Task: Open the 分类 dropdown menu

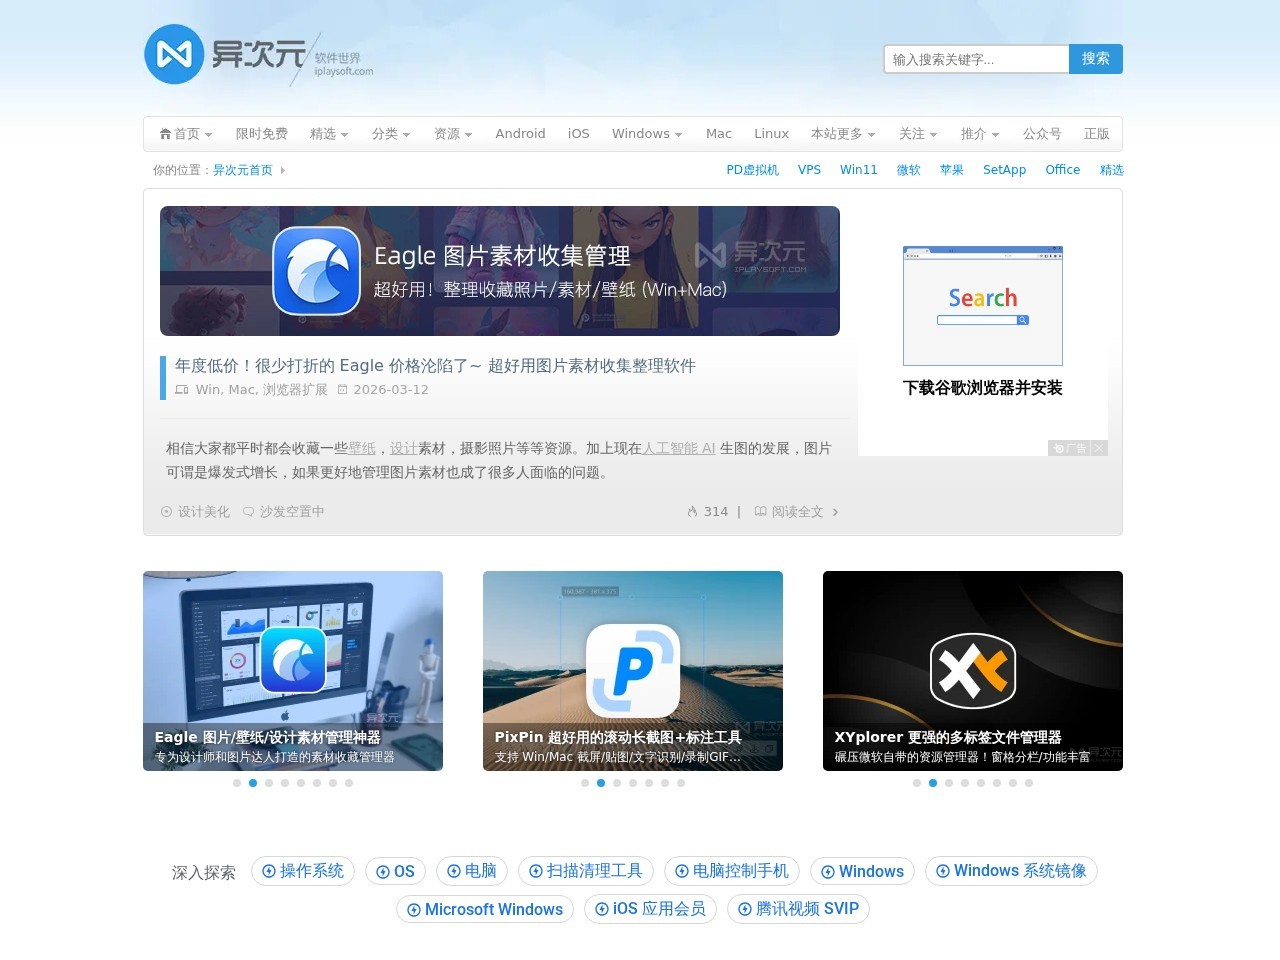Action: pos(390,133)
